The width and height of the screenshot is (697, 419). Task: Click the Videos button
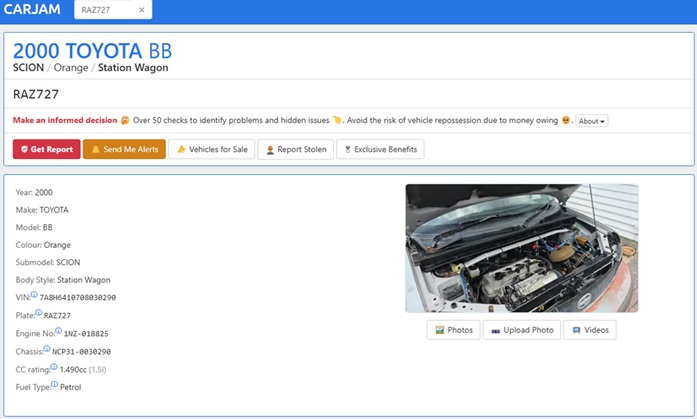(x=590, y=330)
